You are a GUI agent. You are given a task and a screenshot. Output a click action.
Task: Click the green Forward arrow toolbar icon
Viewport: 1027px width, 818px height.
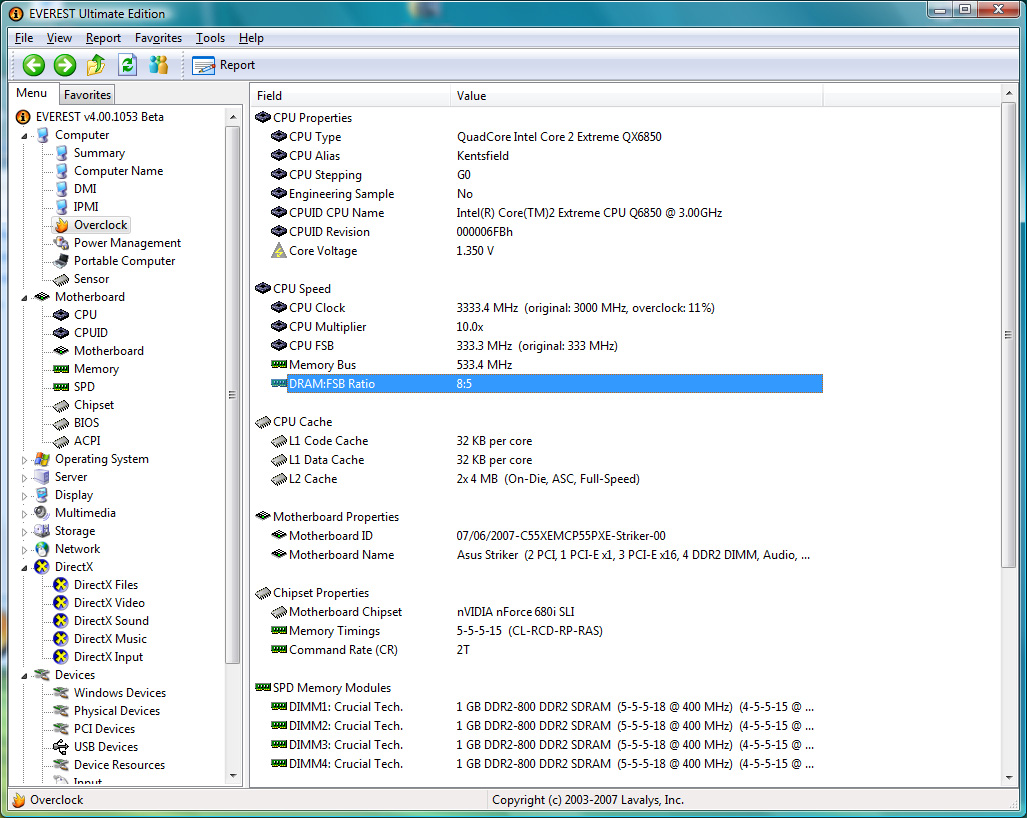click(x=65, y=65)
